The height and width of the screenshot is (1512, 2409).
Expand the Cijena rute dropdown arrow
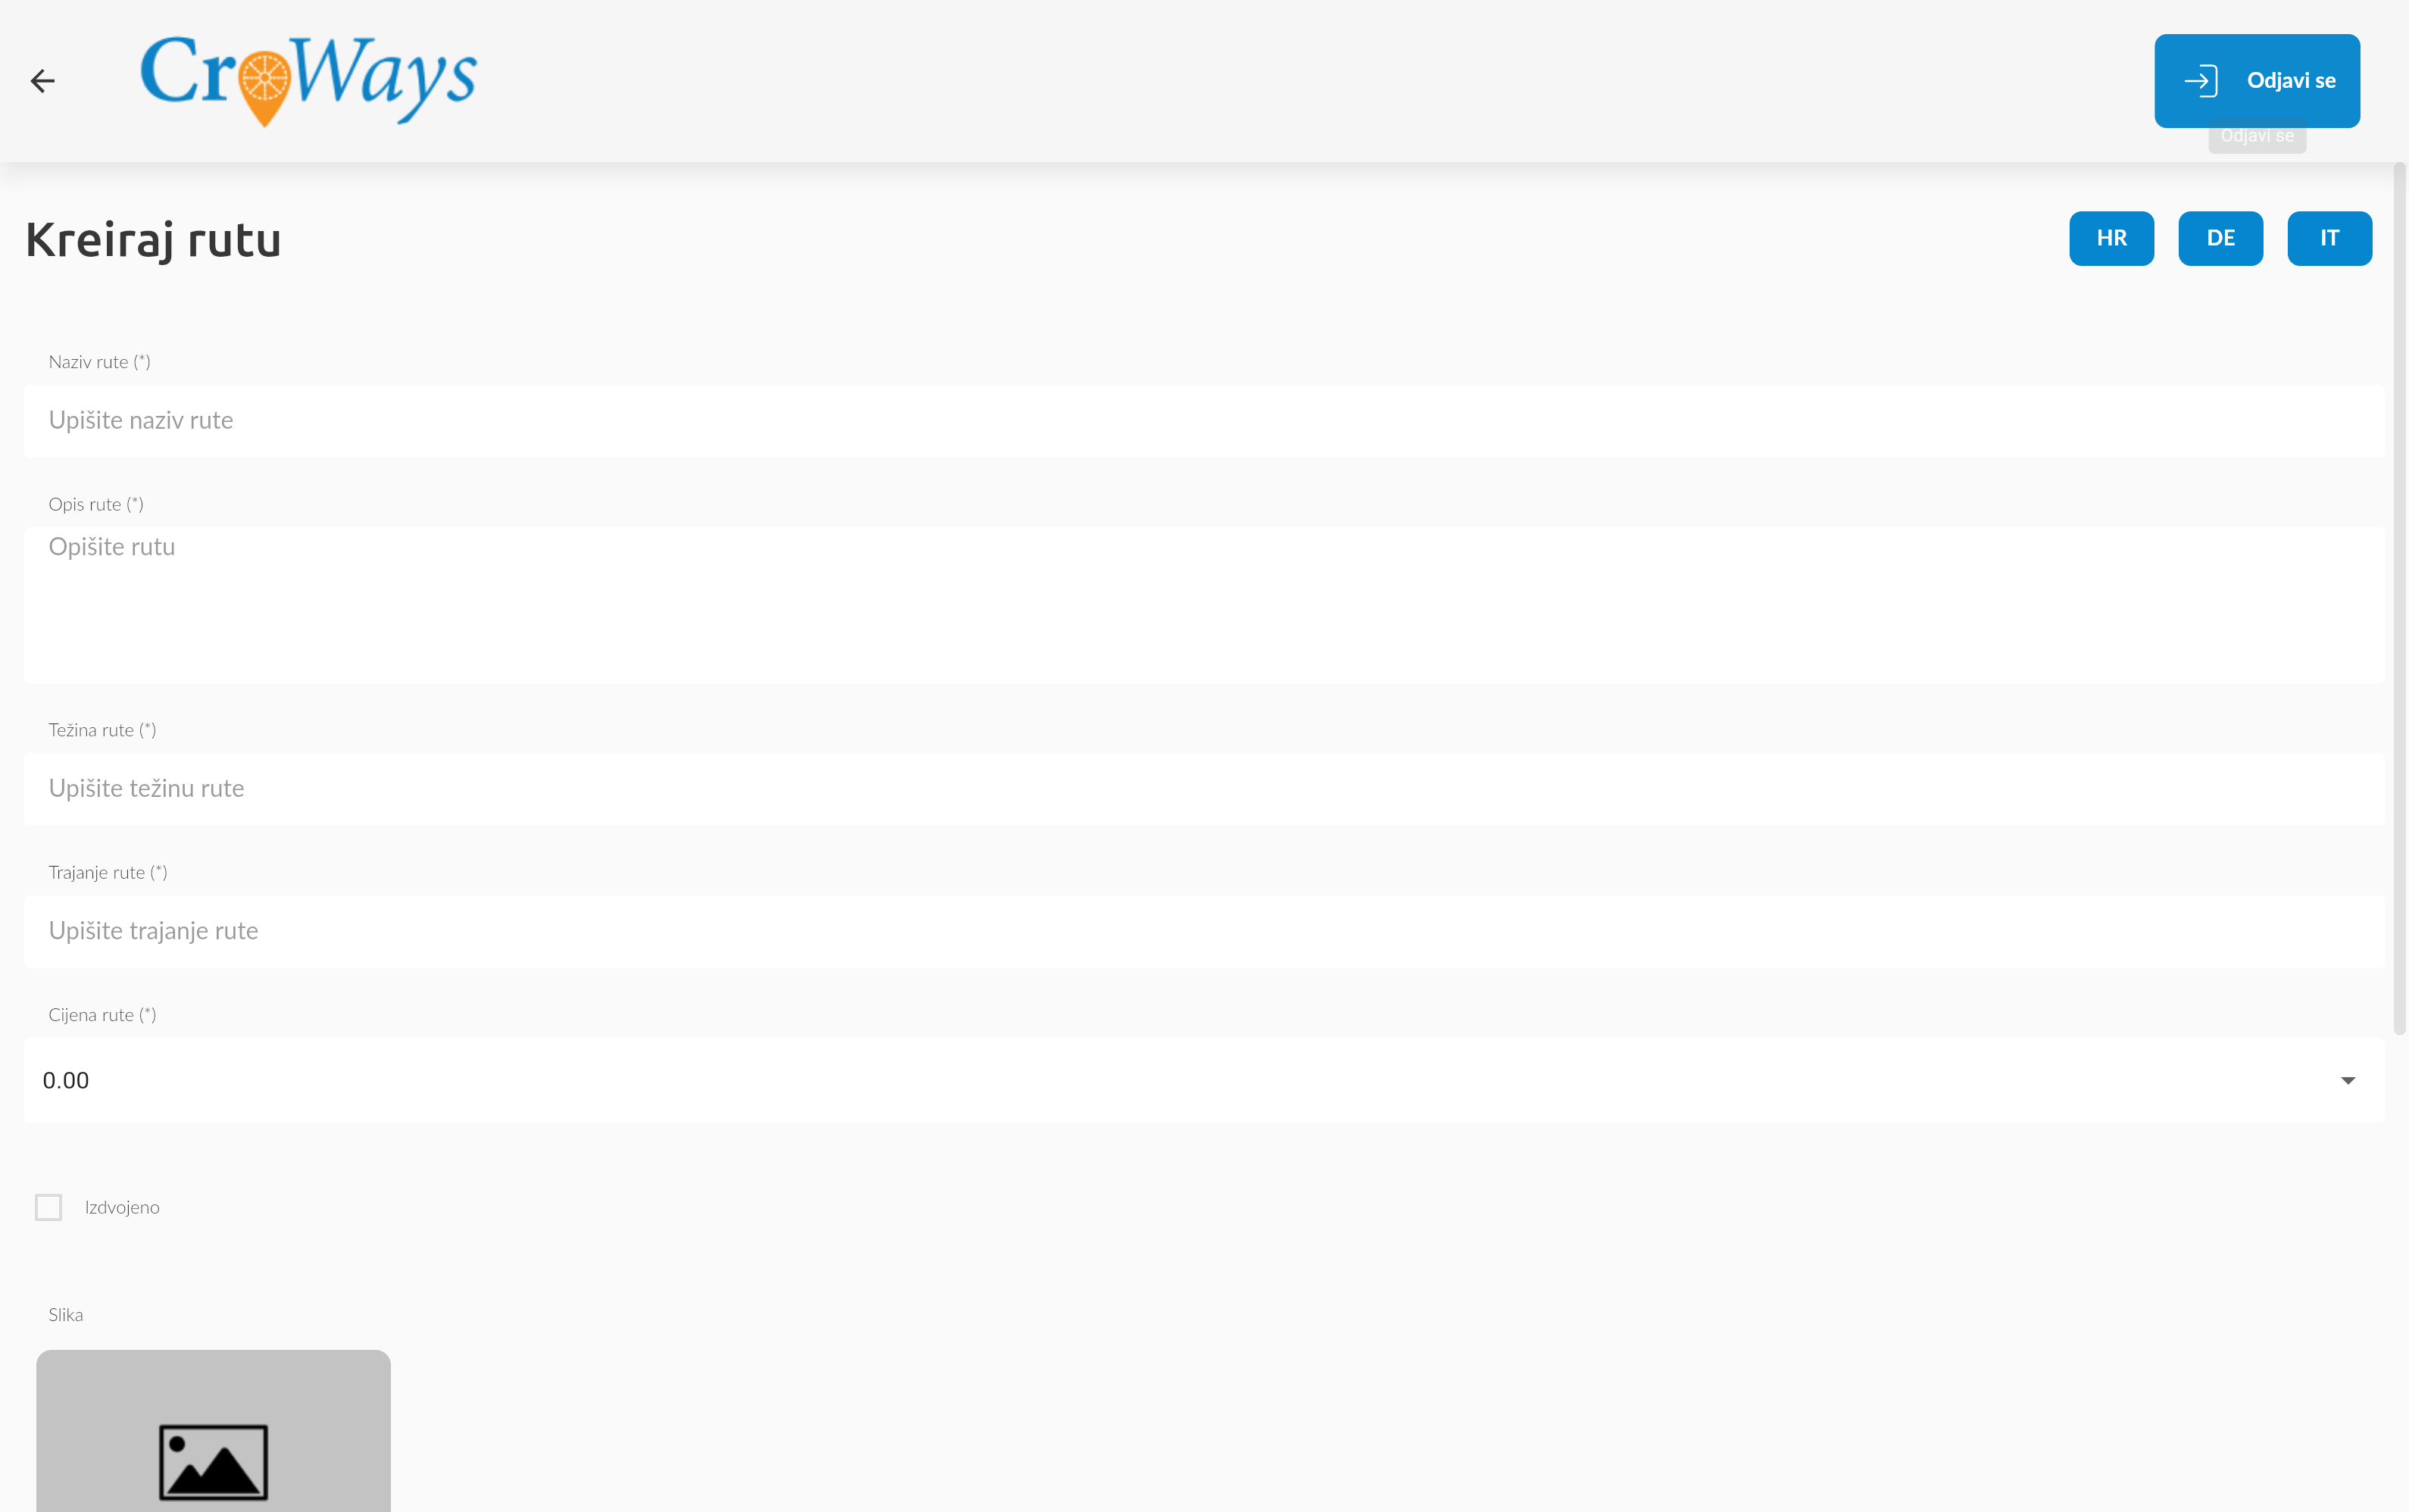point(2348,1080)
